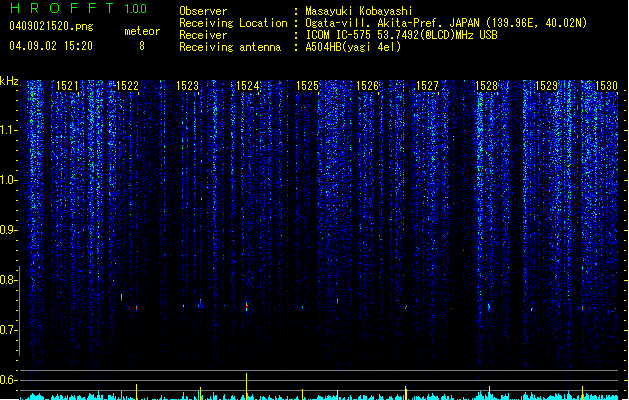The image size is (629, 400).
Task: Click the "Receiver" field label
Action: [203, 35]
